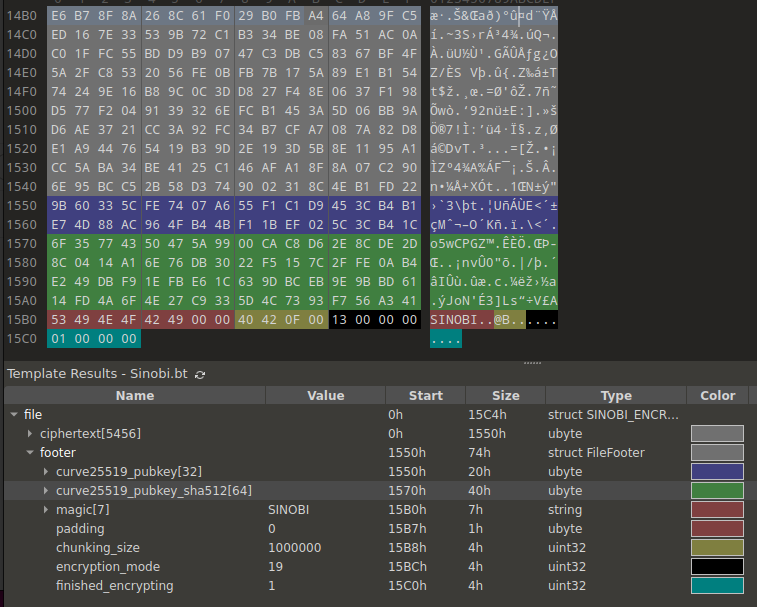Click hex byte 01 at offset 15C0
The height and width of the screenshot is (607, 757).
tap(58, 339)
